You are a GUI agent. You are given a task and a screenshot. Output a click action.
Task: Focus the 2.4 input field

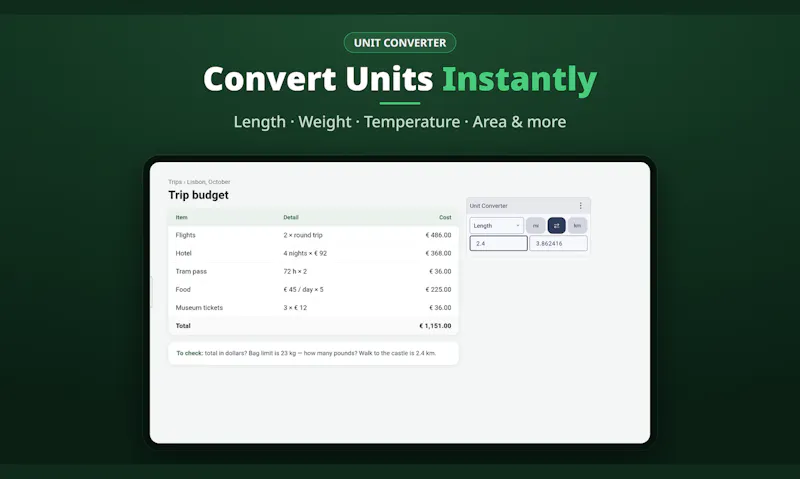point(498,243)
